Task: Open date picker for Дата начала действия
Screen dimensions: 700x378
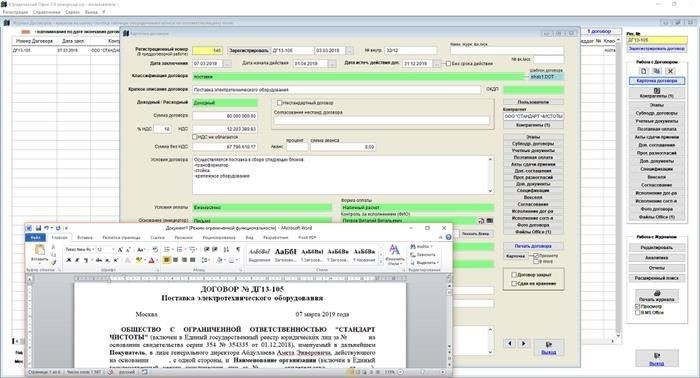Action: click(332, 64)
